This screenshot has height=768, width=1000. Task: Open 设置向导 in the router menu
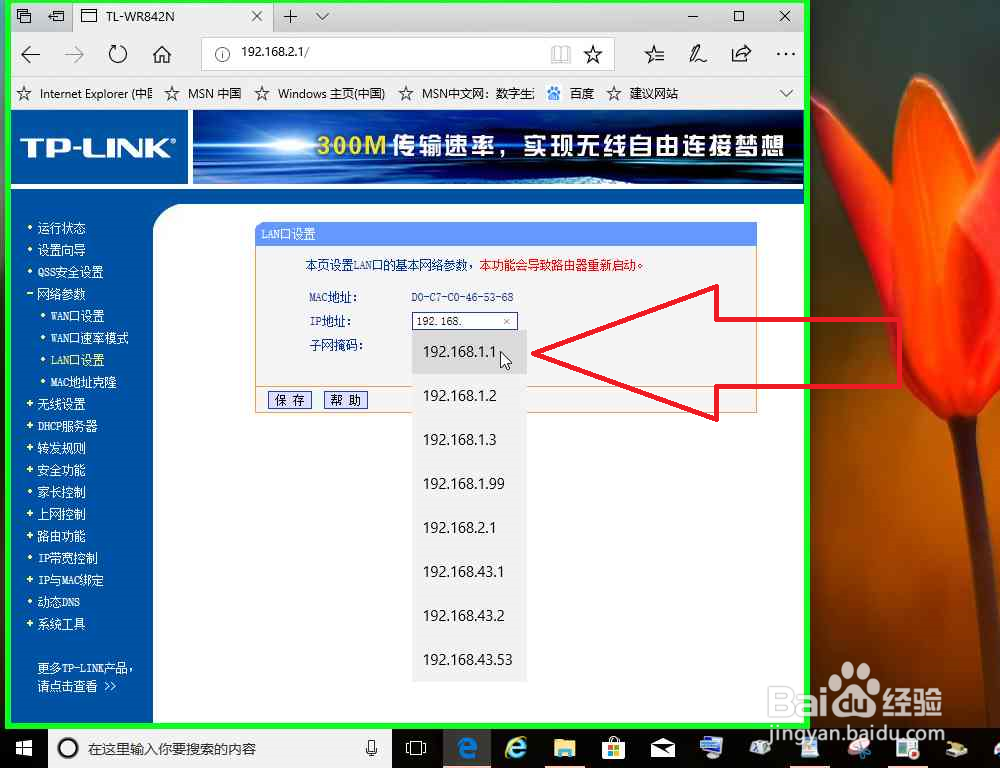61,250
